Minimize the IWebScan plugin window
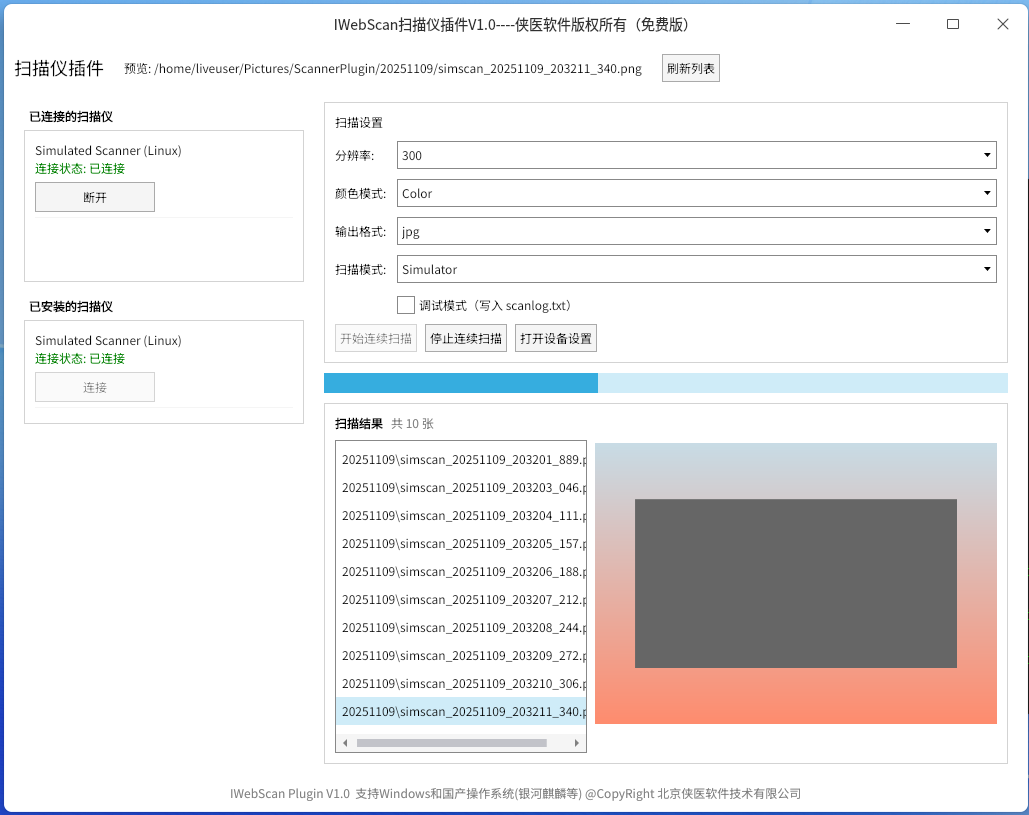Viewport: 1029px width, 815px height. (903, 24)
